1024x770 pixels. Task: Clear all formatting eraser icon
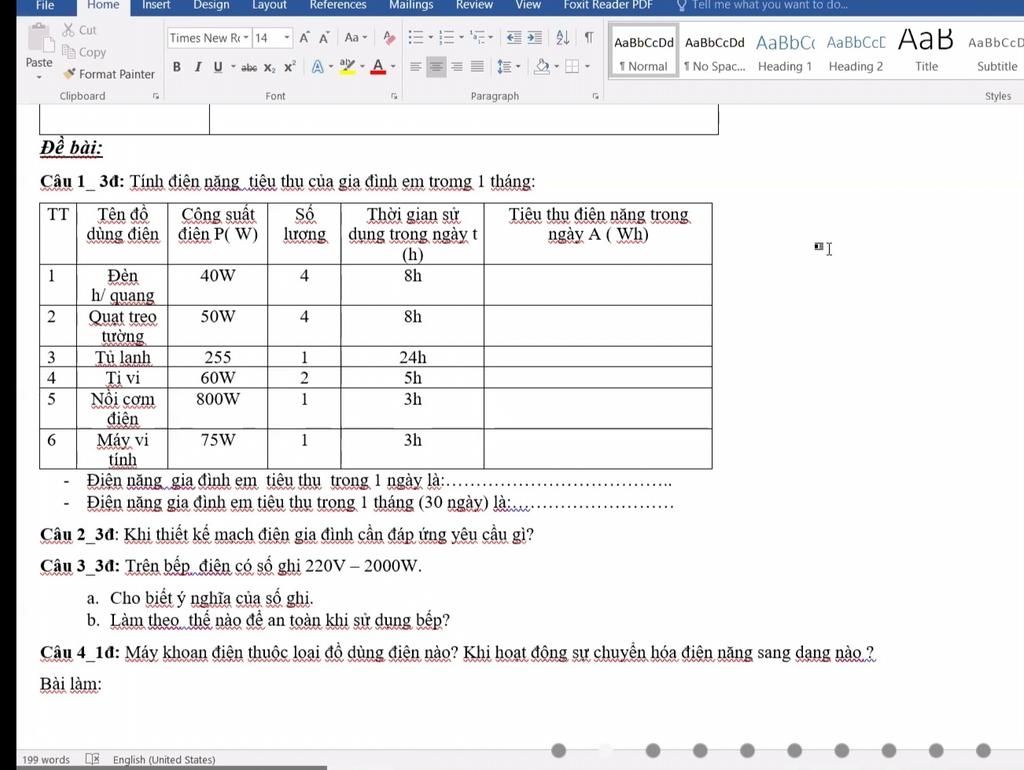click(x=389, y=38)
